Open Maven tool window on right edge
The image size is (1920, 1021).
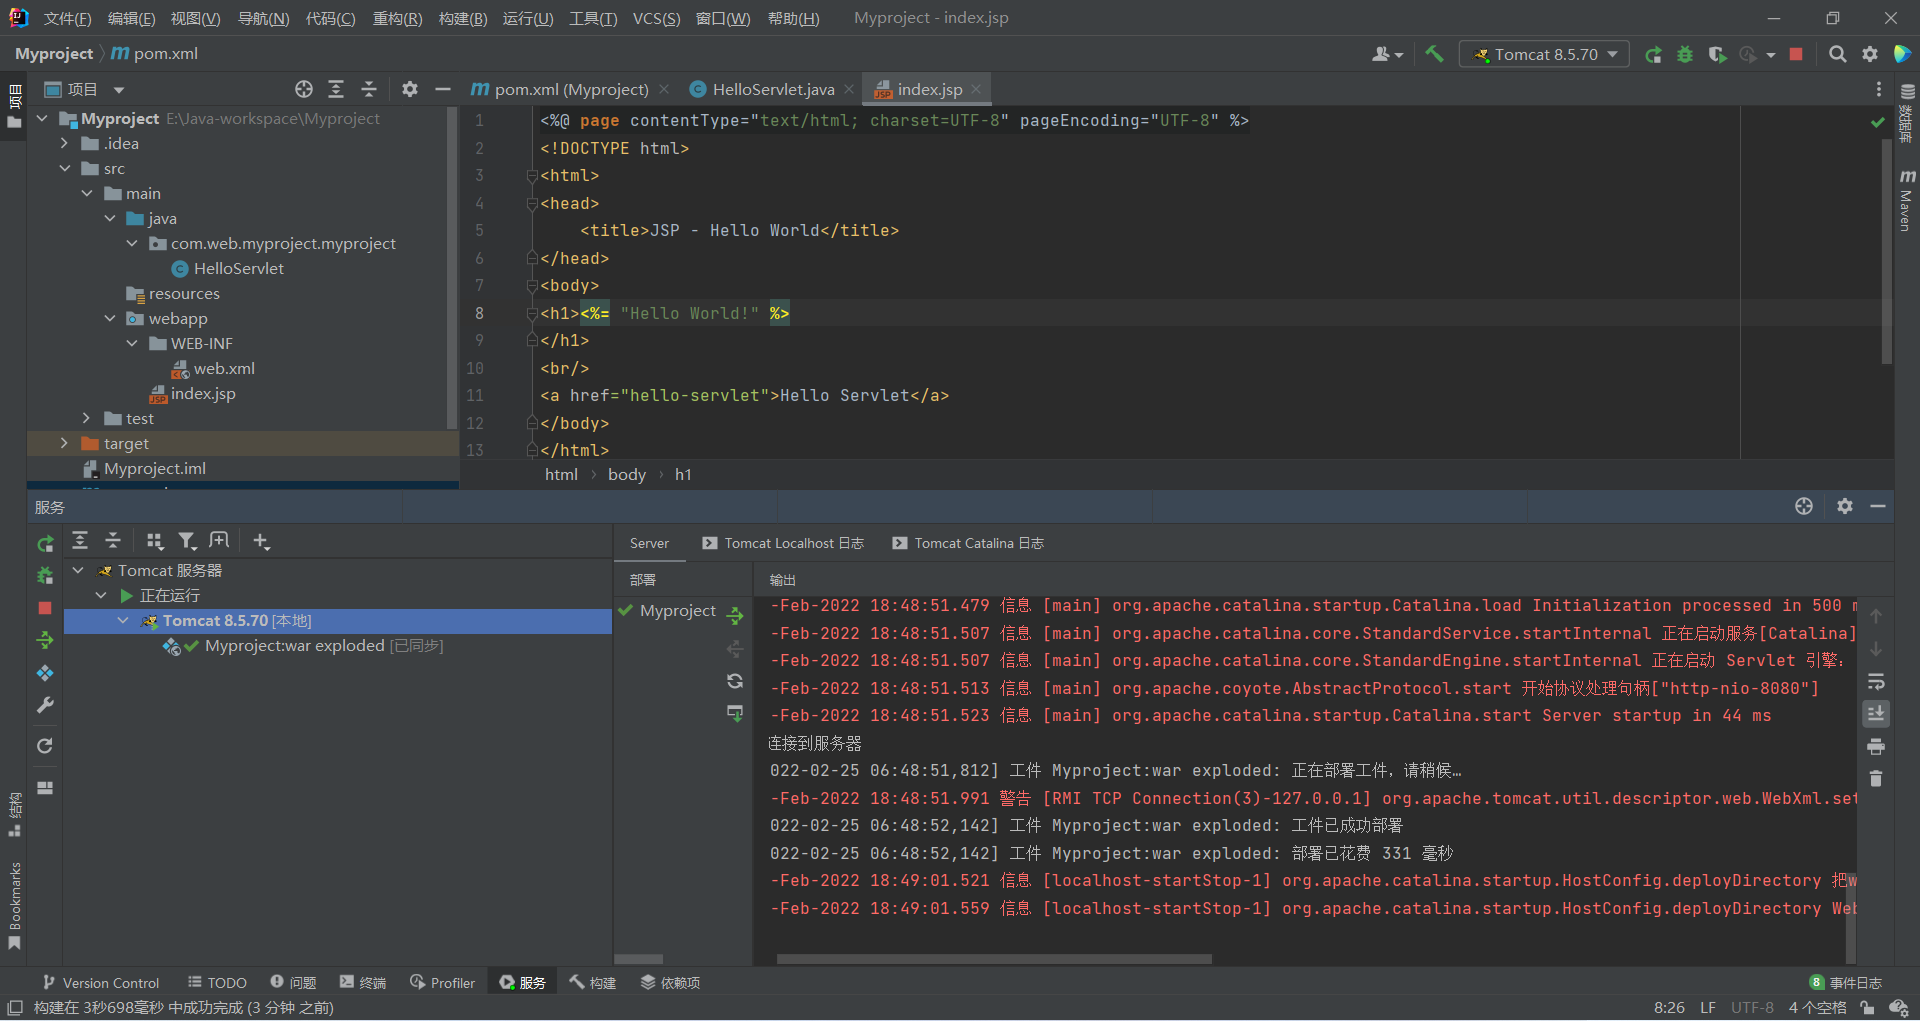point(1906,200)
